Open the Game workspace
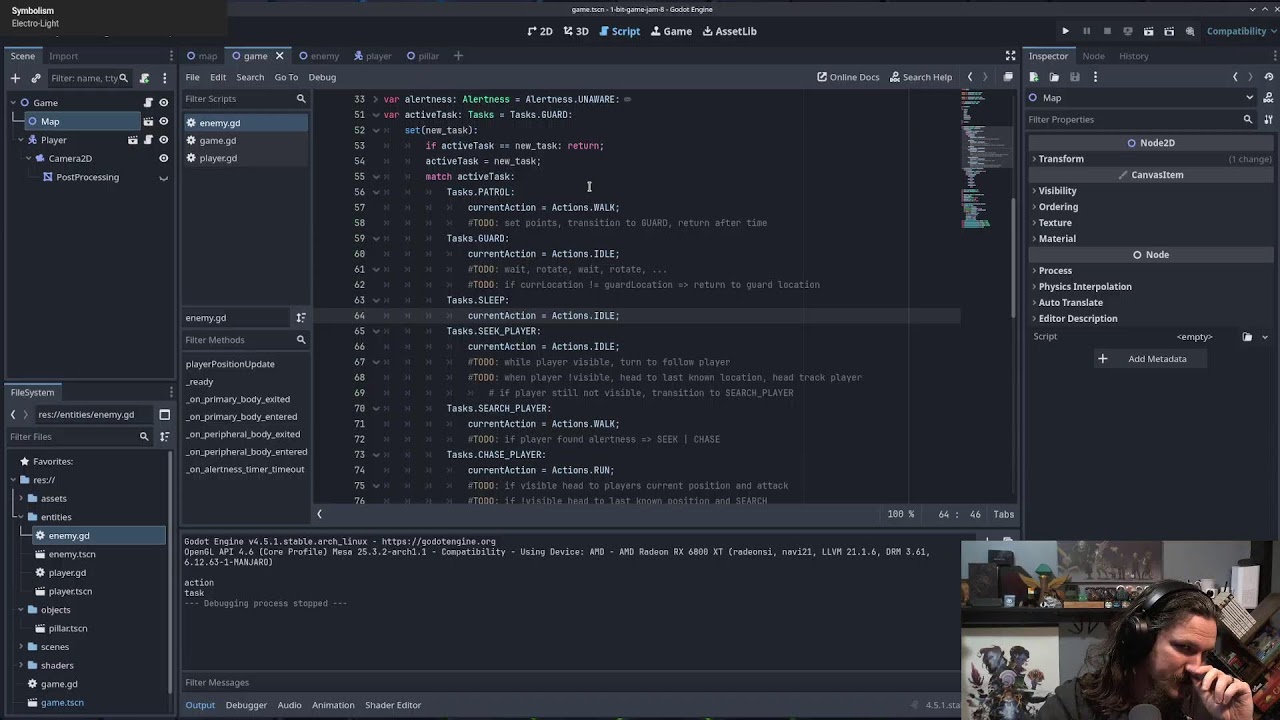 pos(671,31)
